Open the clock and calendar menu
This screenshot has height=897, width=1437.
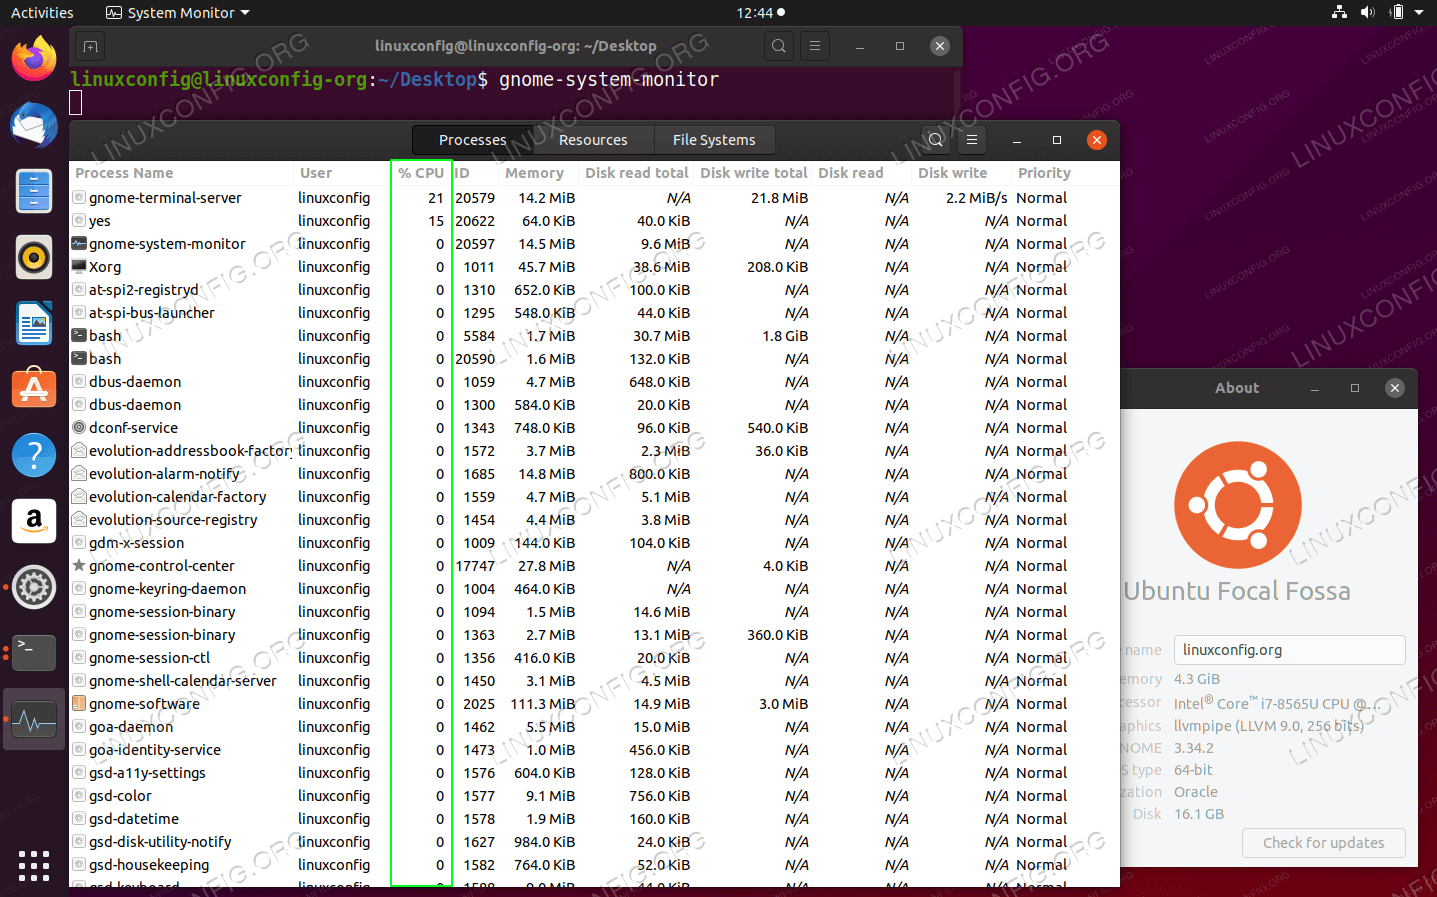coord(760,13)
